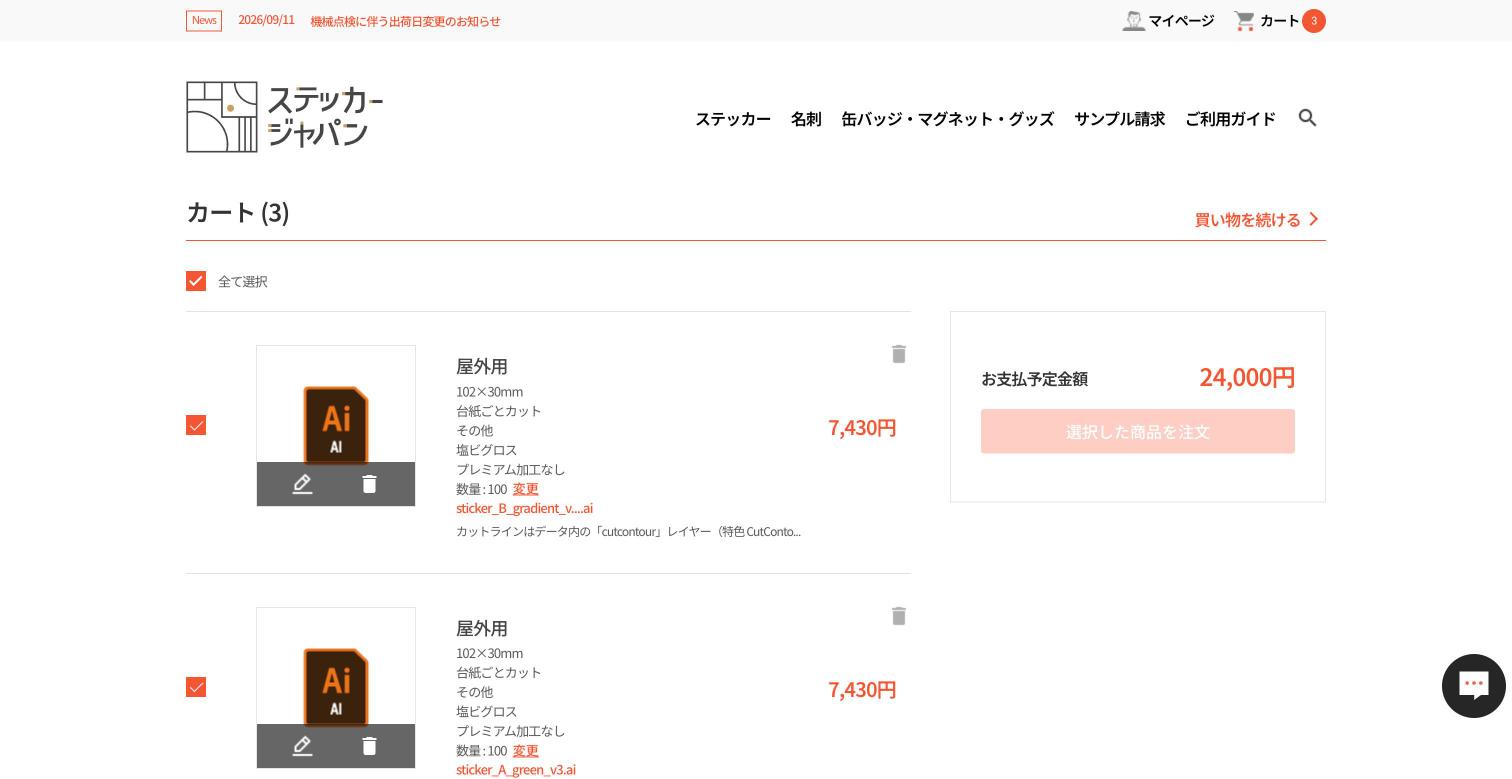Open the sticker_B_gradient_v....ai file link
Viewport: 1512px width, 779px height.
[524, 508]
